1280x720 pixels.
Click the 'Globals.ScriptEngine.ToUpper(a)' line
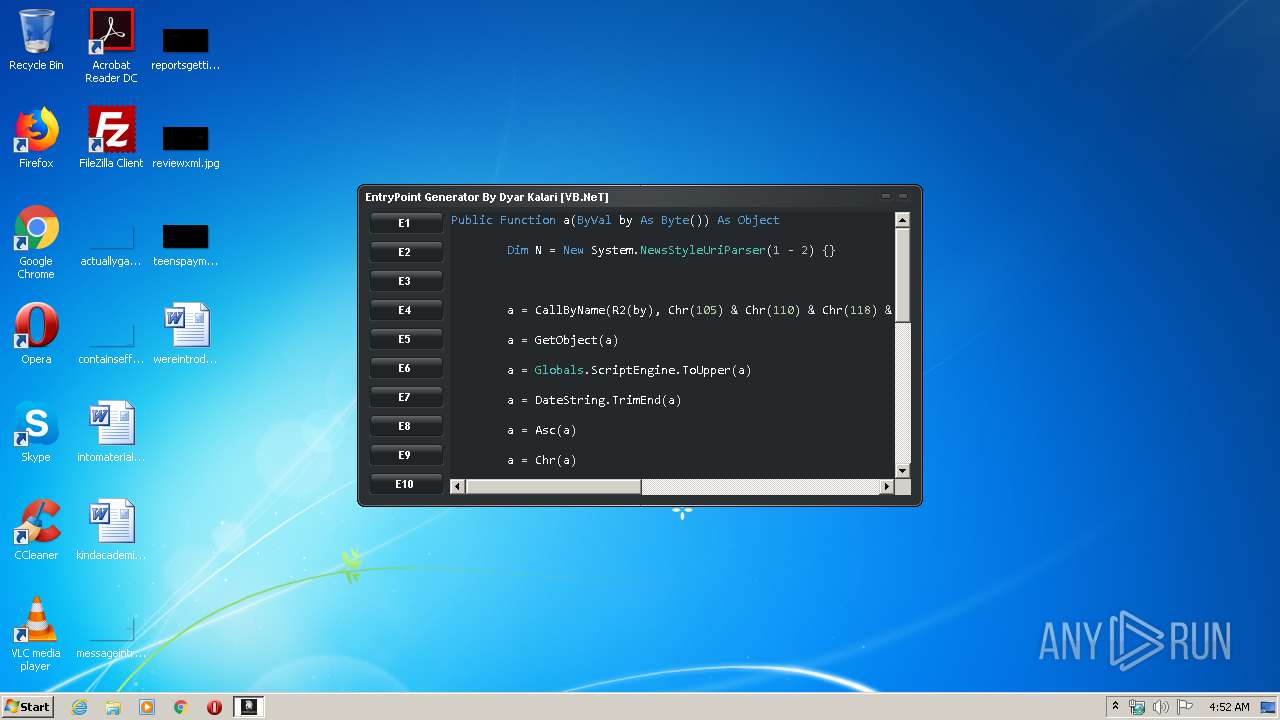[x=629, y=370]
